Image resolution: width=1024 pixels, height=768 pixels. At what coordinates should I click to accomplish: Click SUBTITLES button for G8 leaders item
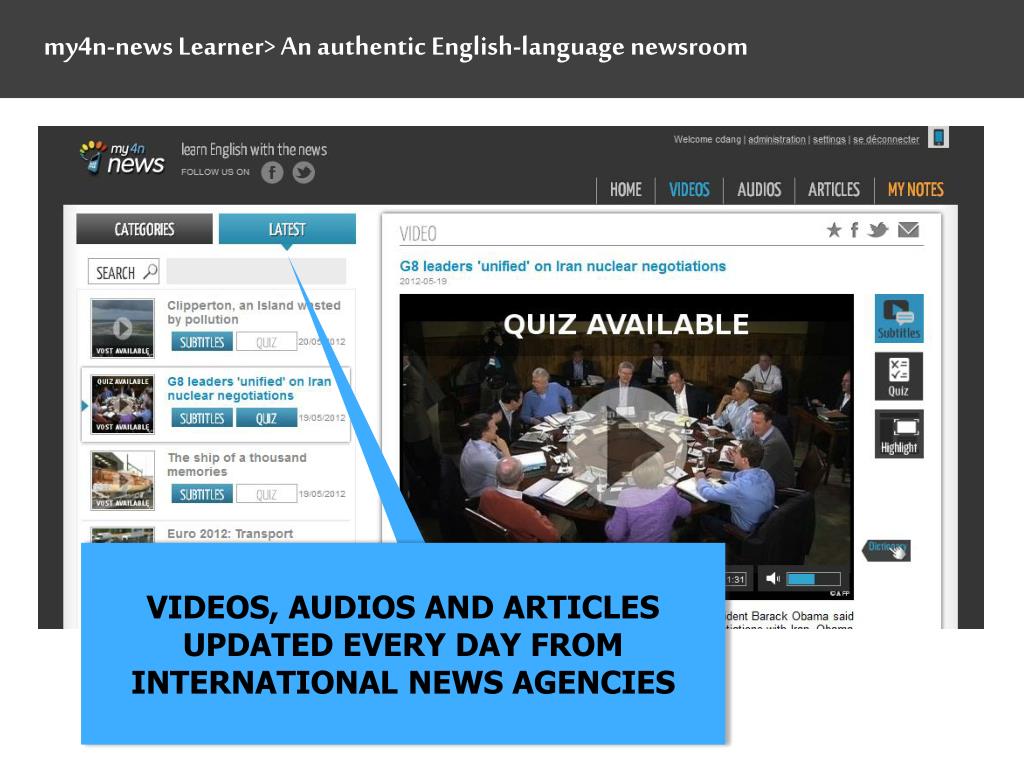pos(202,418)
